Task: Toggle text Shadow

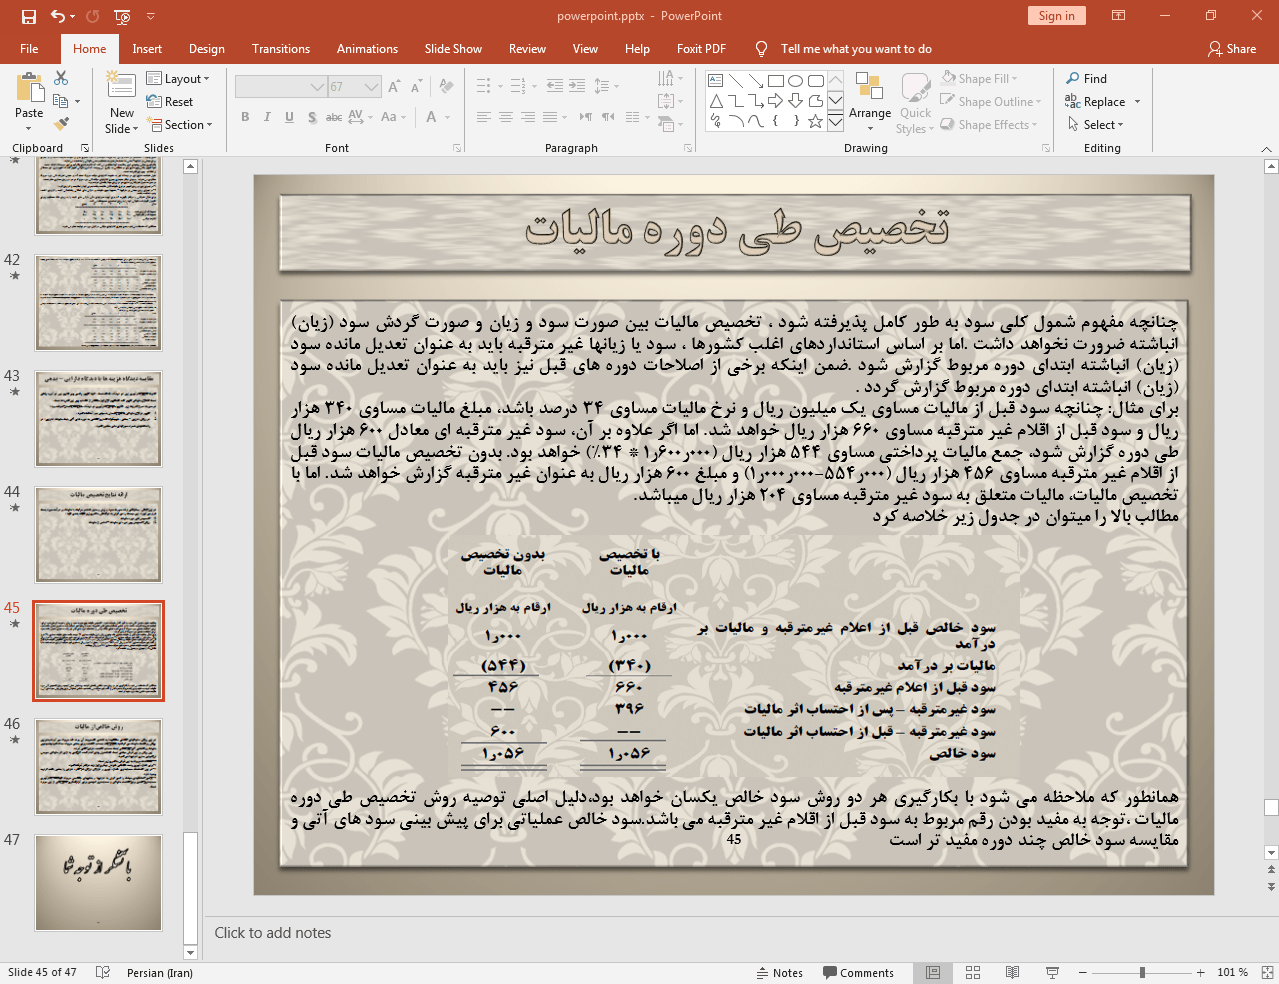Action: point(312,117)
